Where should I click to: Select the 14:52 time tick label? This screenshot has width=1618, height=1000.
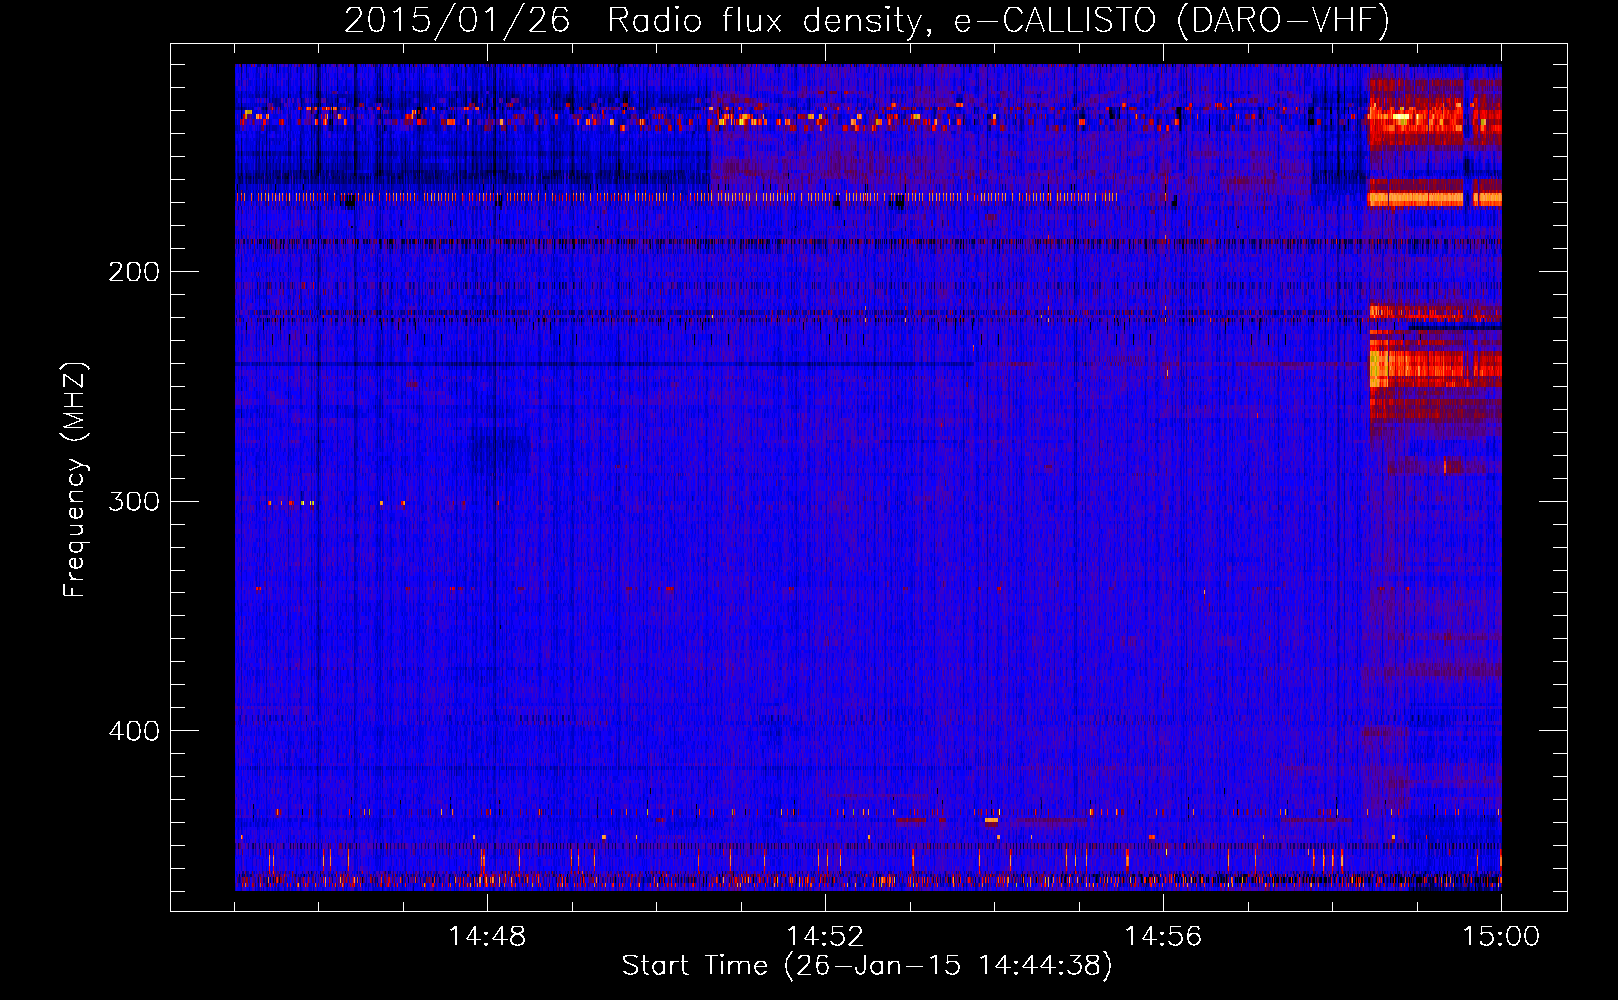(825, 937)
